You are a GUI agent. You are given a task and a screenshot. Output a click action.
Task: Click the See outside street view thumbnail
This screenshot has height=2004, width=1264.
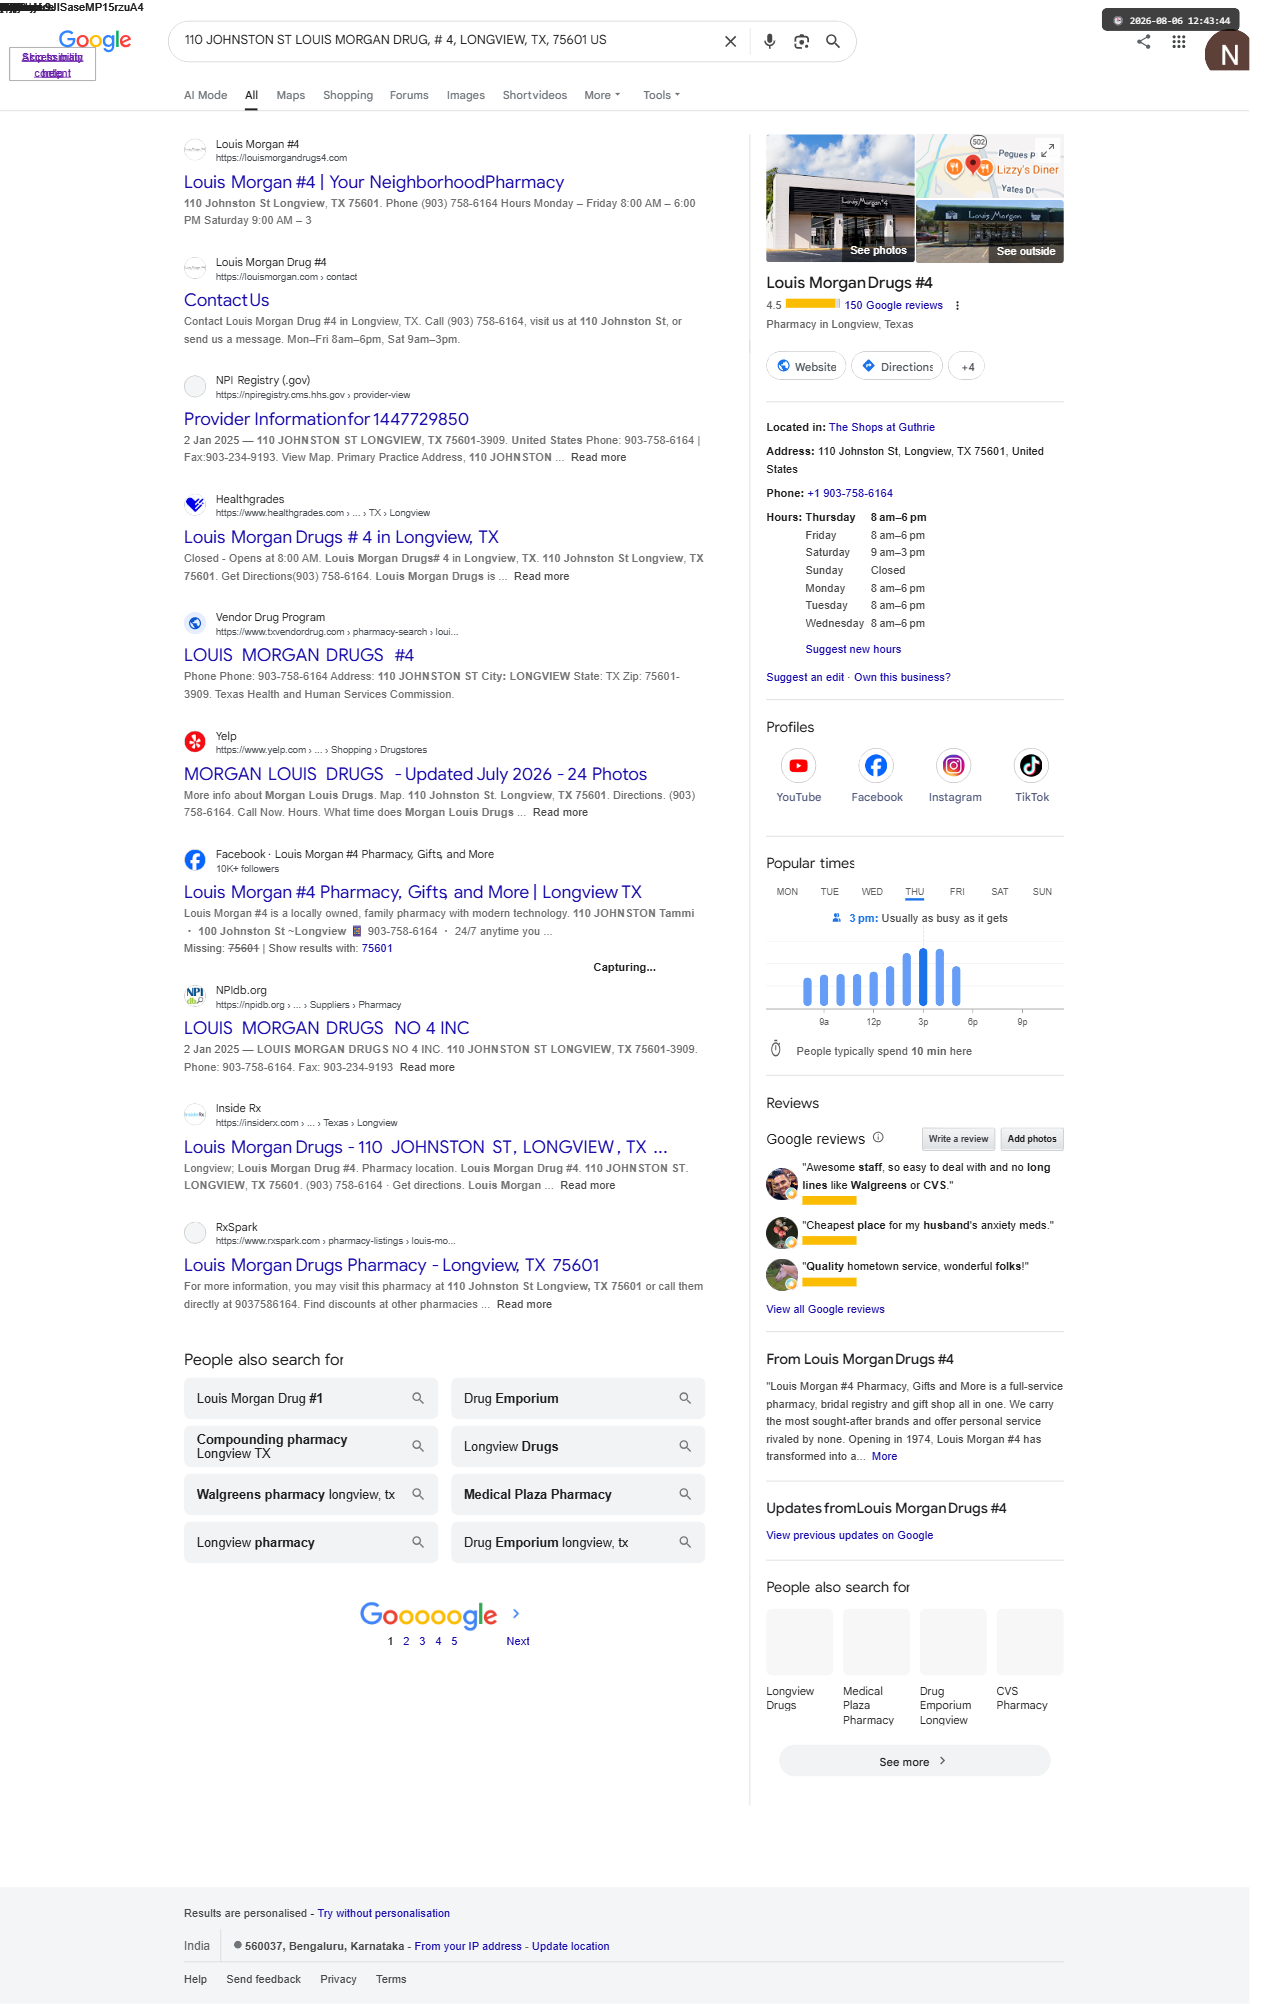pos(990,231)
